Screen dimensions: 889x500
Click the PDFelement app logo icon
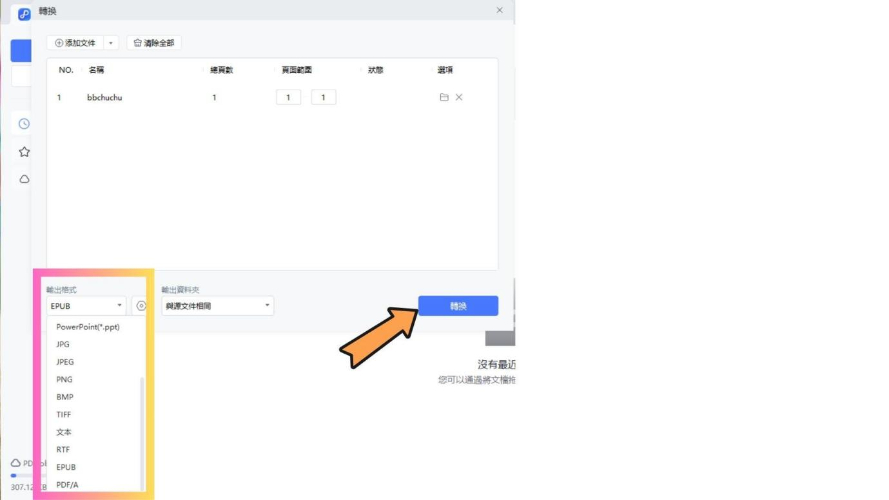coord(24,14)
